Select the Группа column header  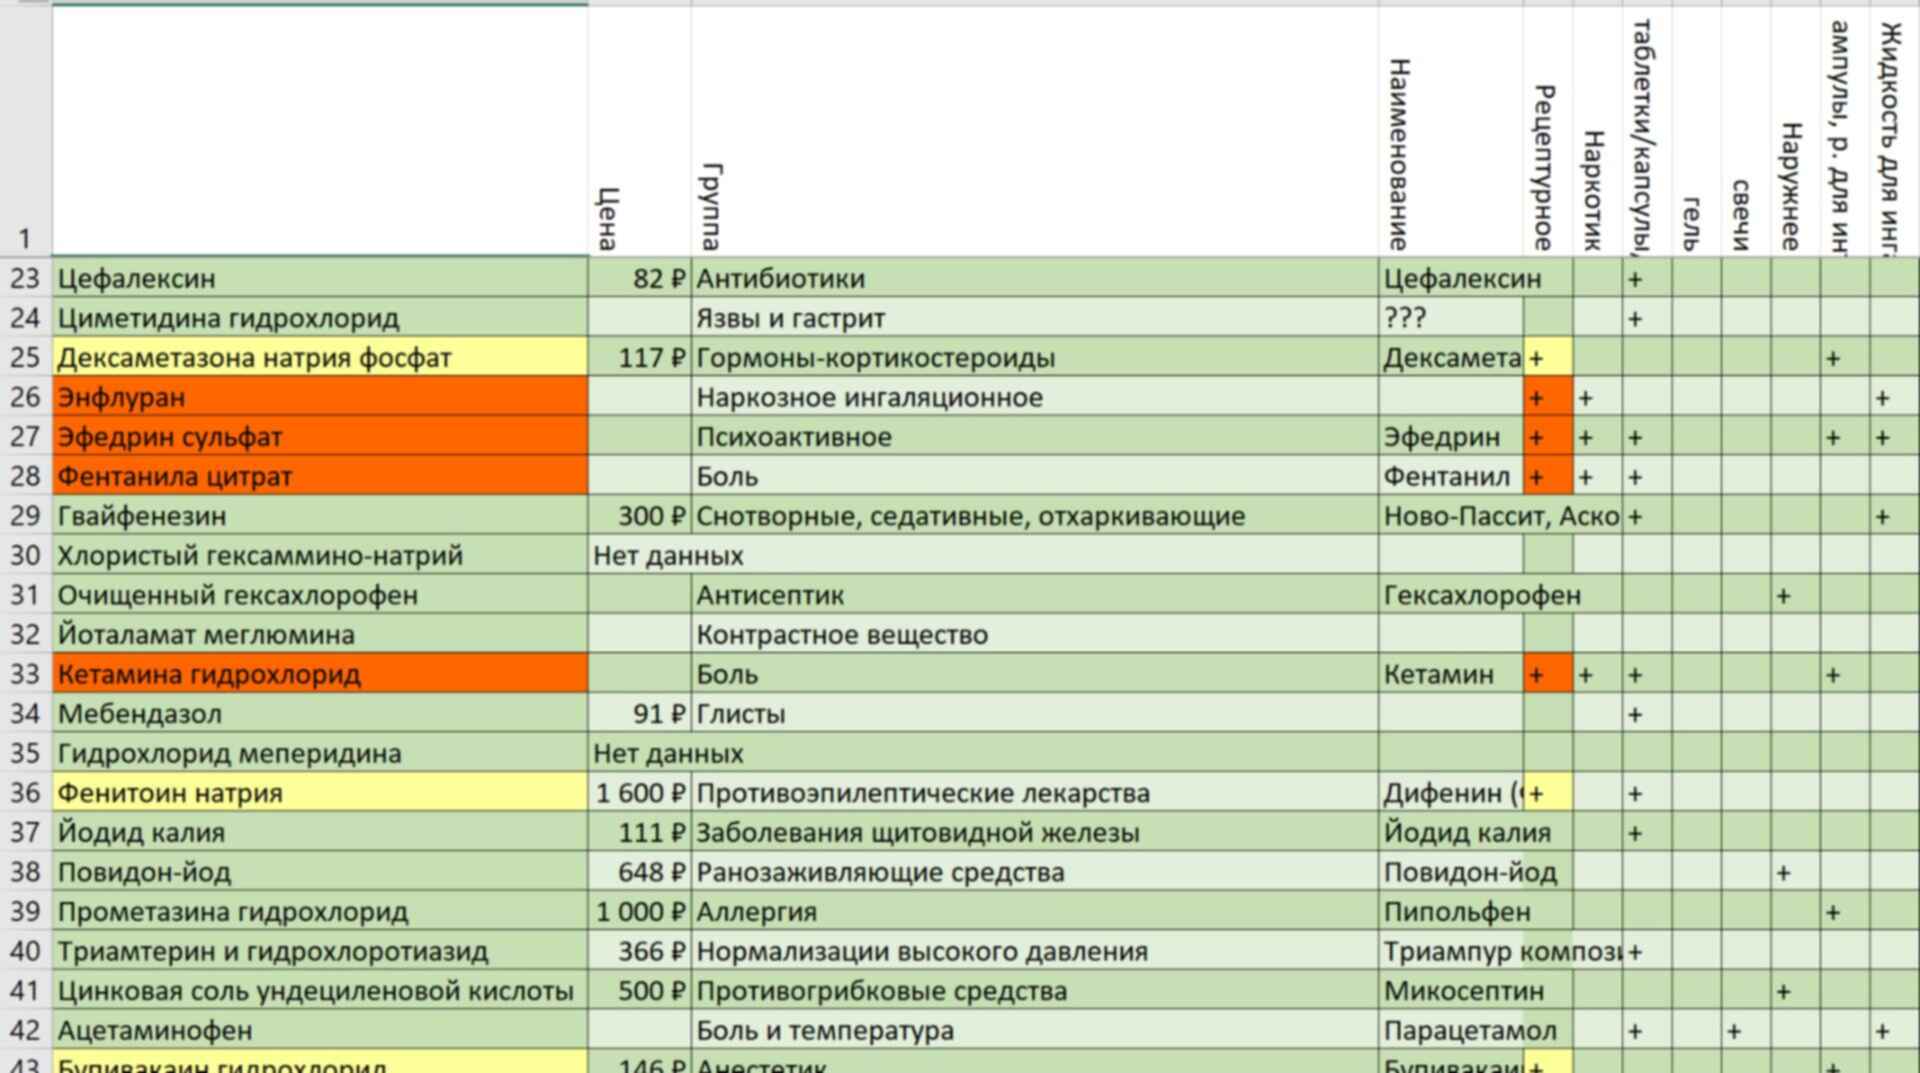coord(1035,131)
